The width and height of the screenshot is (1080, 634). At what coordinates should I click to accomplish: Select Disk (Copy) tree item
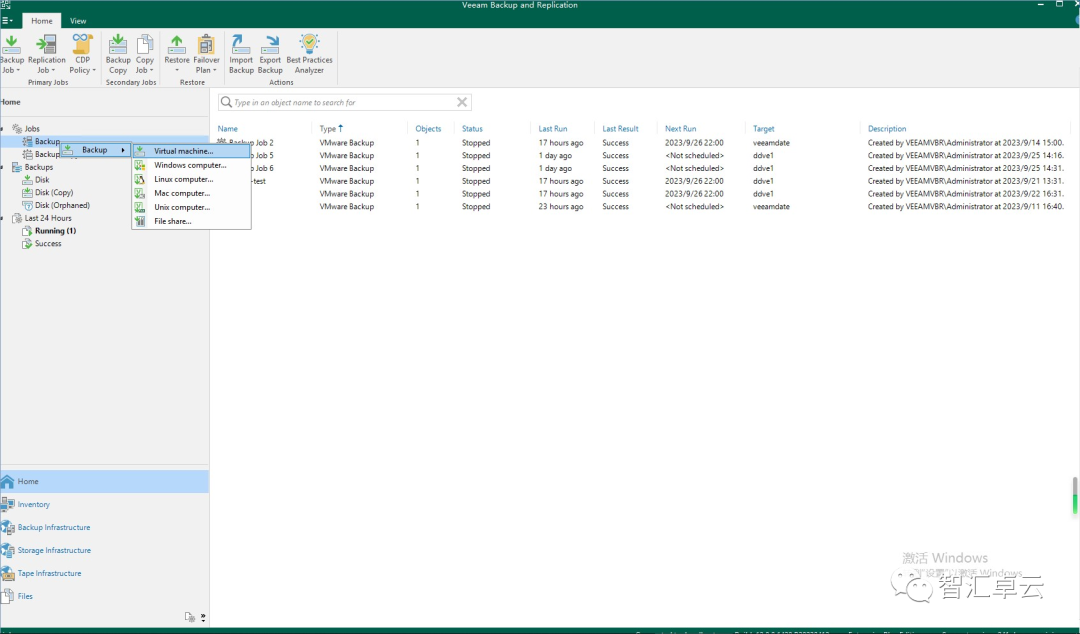[x=54, y=192]
